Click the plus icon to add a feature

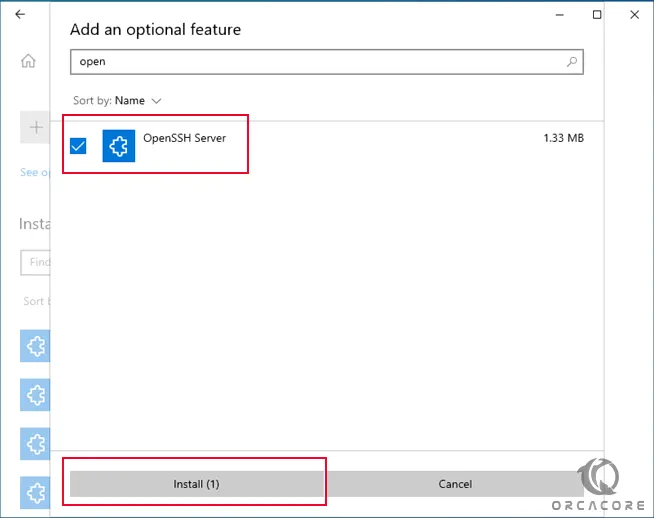click(x=35, y=127)
